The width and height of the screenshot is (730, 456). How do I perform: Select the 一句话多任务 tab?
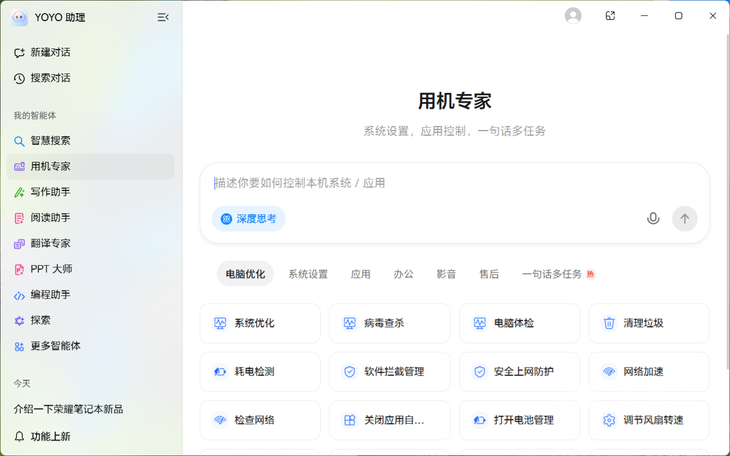click(552, 274)
